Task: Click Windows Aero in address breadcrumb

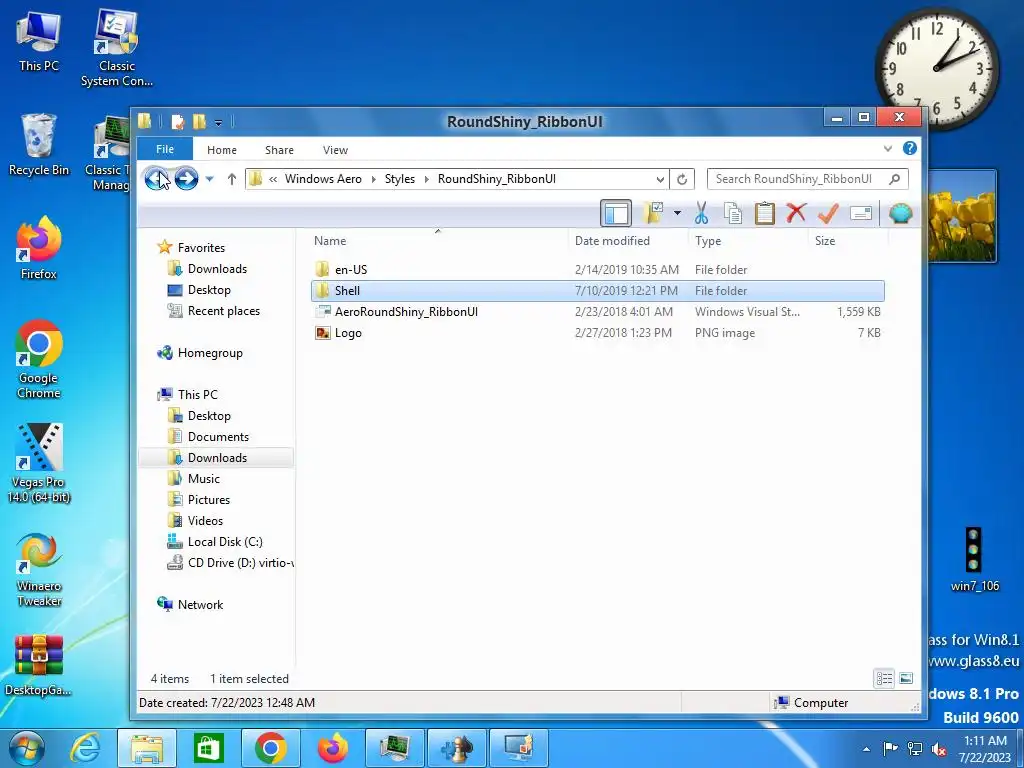Action: pos(323,179)
